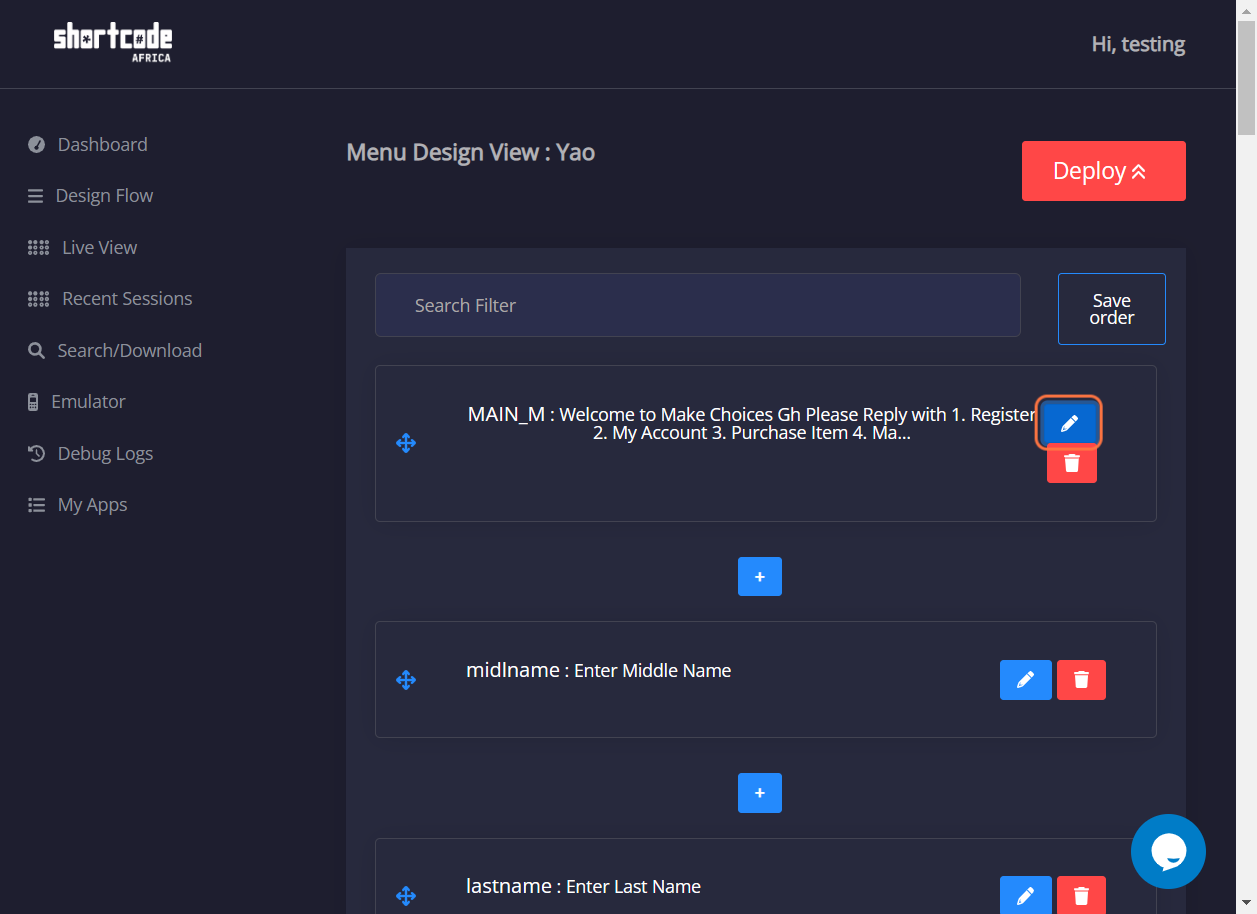Click the Hi, testing user greeting

[x=1138, y=44]
